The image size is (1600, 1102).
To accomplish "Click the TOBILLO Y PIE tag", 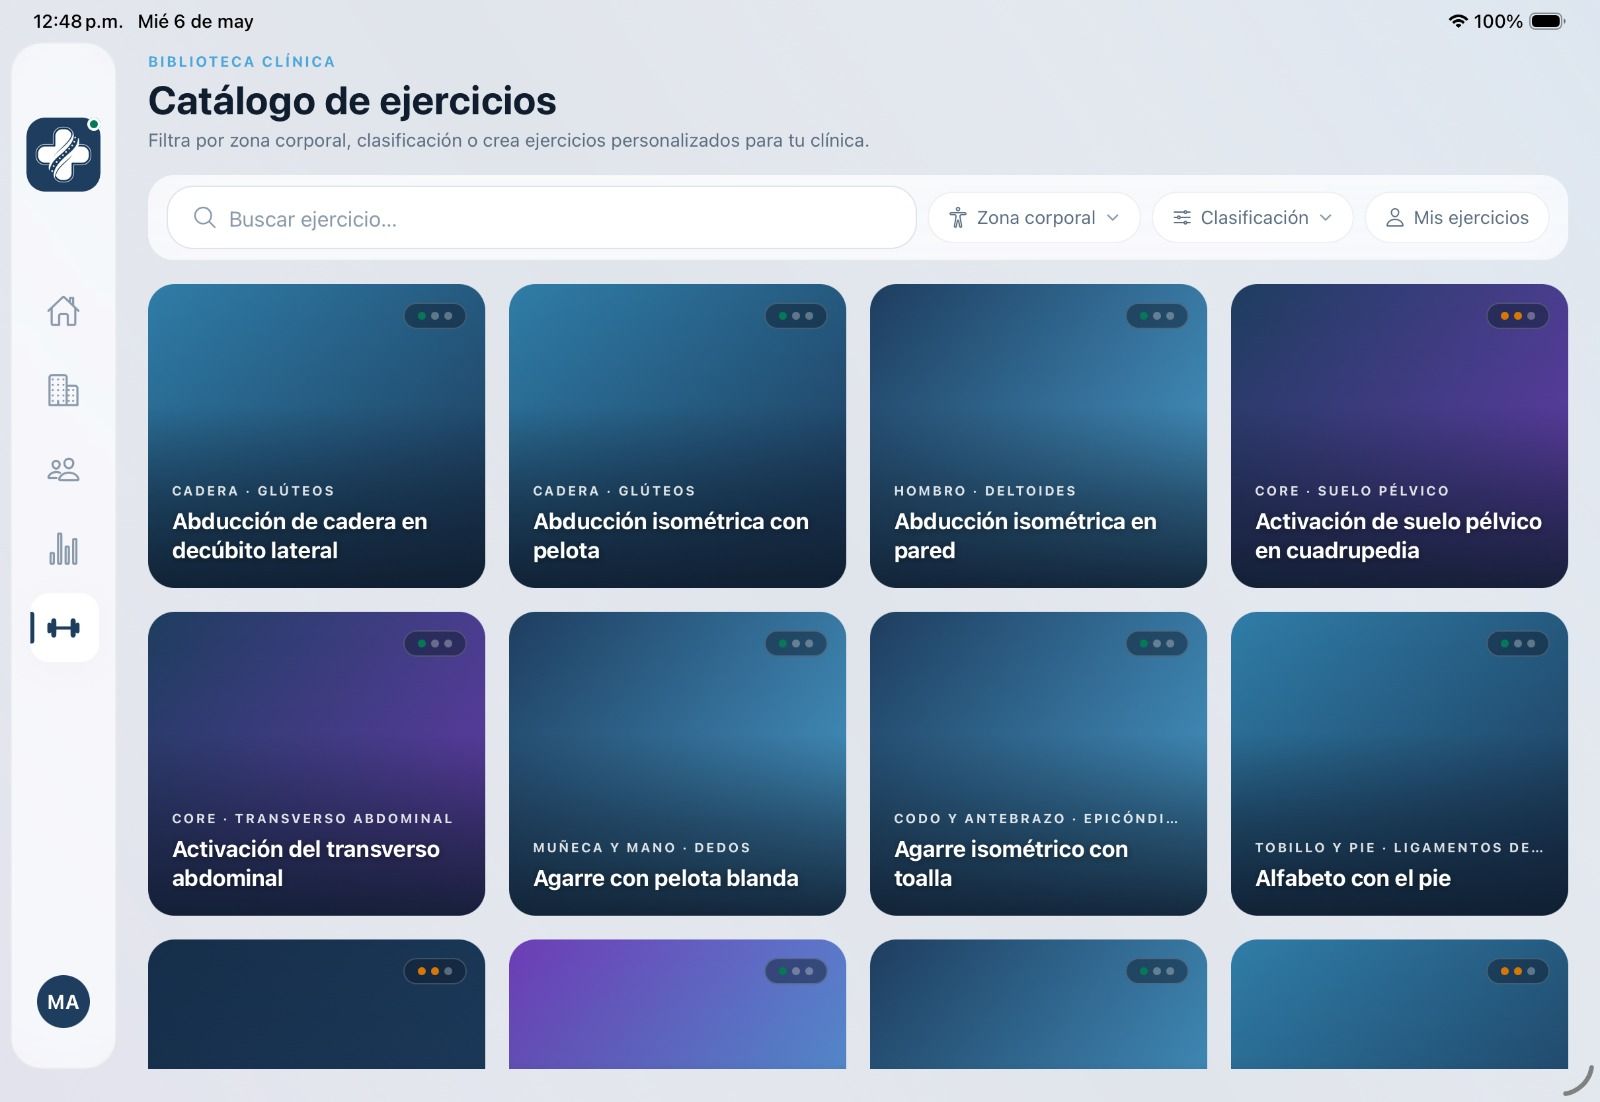I will 1399,848.
